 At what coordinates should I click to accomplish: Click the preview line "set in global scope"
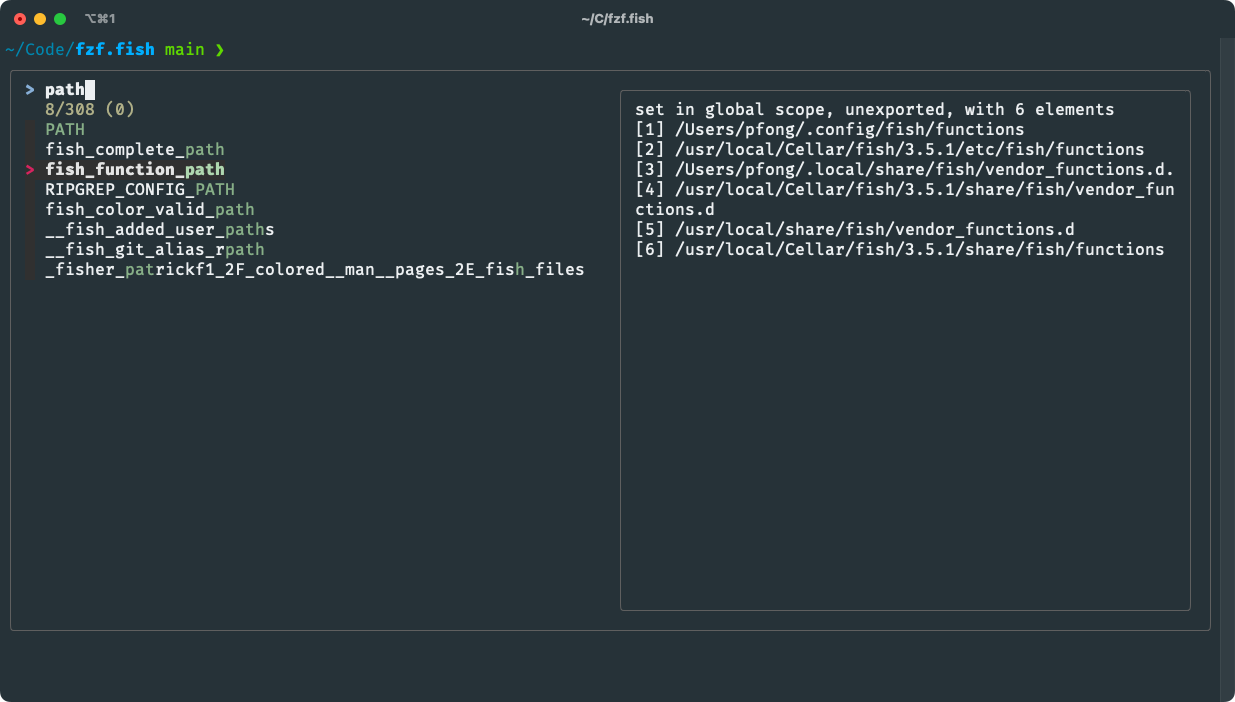point(875,110)
